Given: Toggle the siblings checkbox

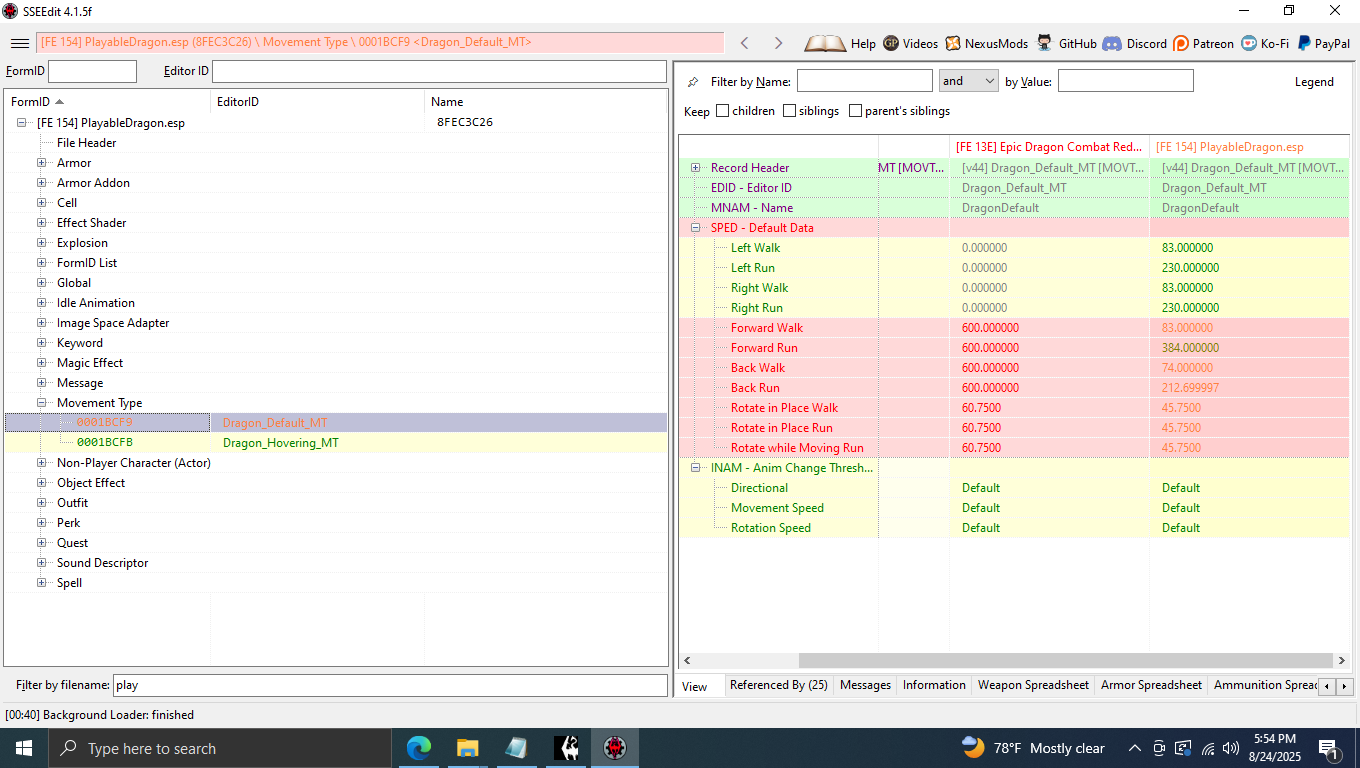Looking at the screenshot, I should tap(789, 111).
